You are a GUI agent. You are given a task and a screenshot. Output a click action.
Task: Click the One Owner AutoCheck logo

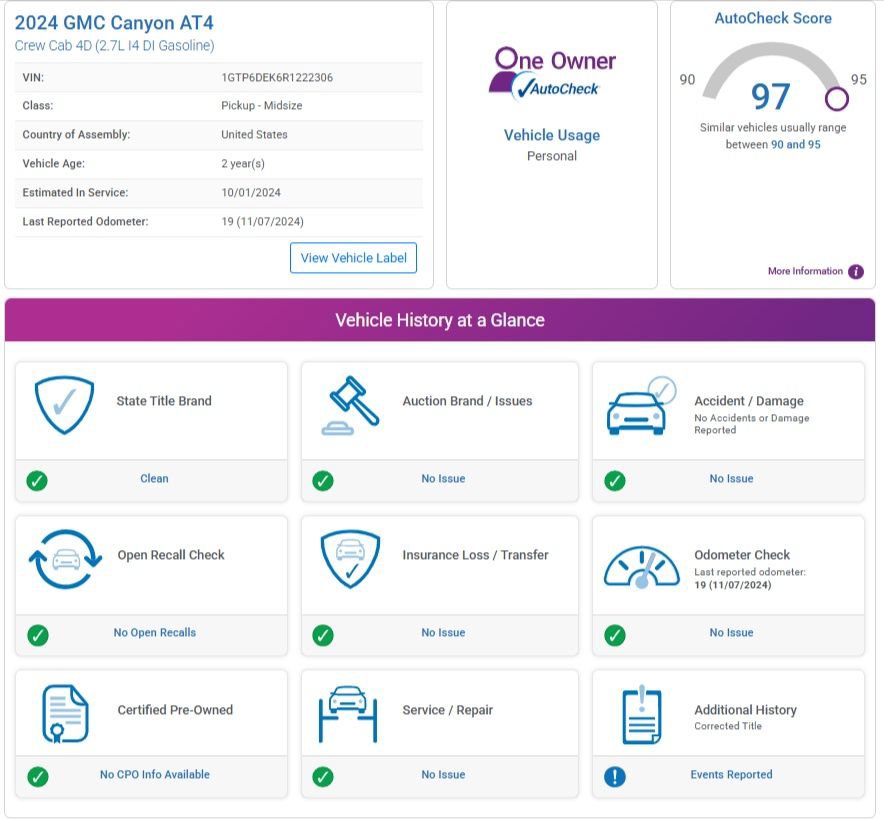click(x=552, y=74)
